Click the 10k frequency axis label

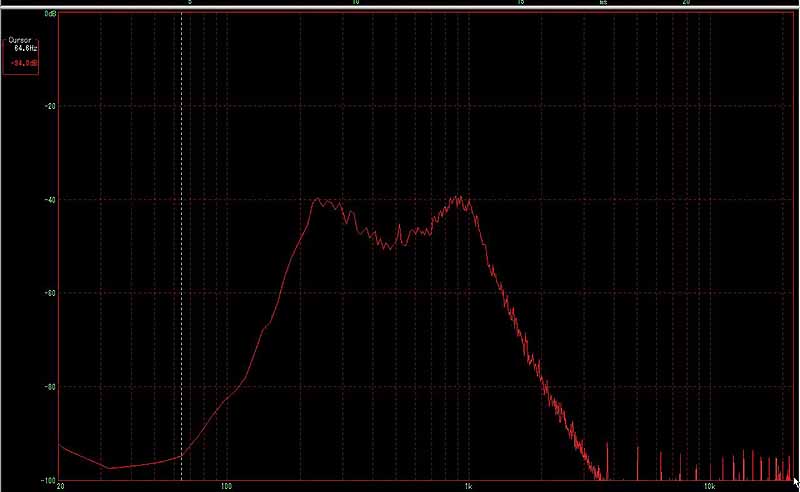coord(708,487)
